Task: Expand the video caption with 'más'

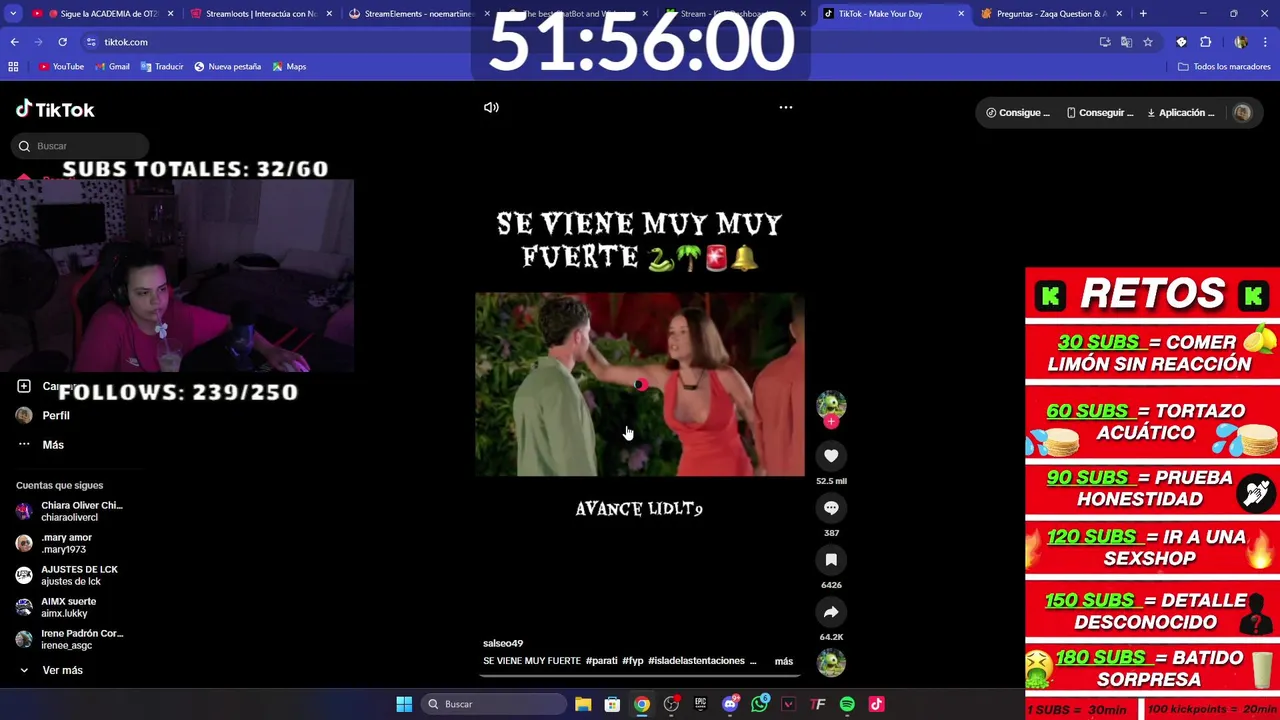Action: pos(784,661)
